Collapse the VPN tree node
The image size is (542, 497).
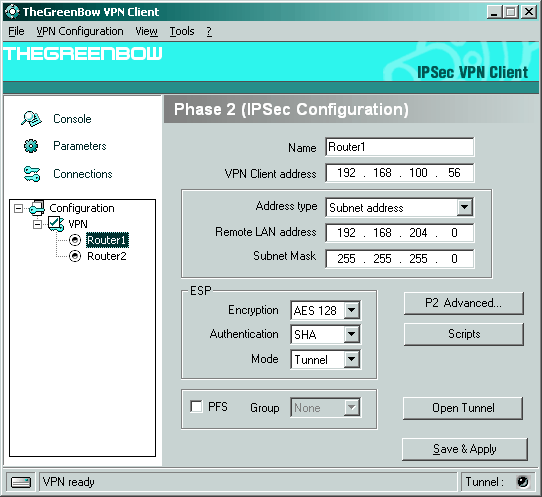(37, 225)
